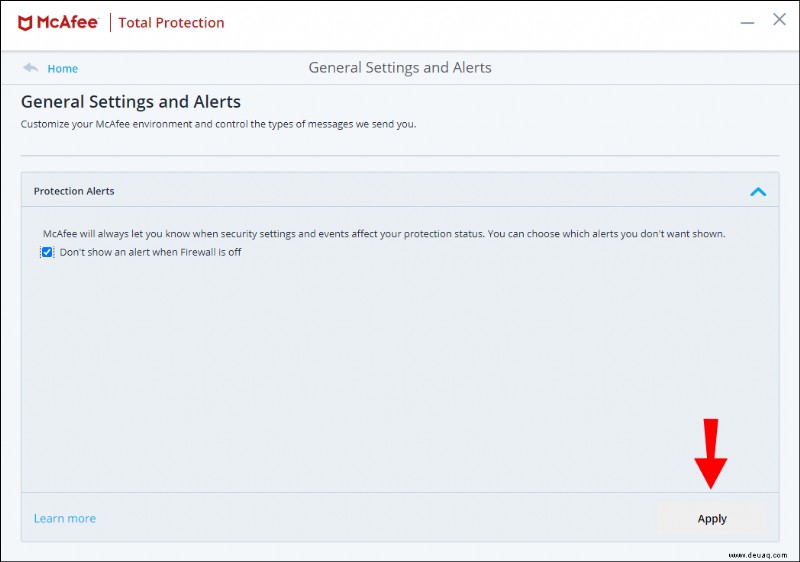Minimize the McAfee window
The width and height of the screenshot is (800, 562).
(x=747, y=22)
